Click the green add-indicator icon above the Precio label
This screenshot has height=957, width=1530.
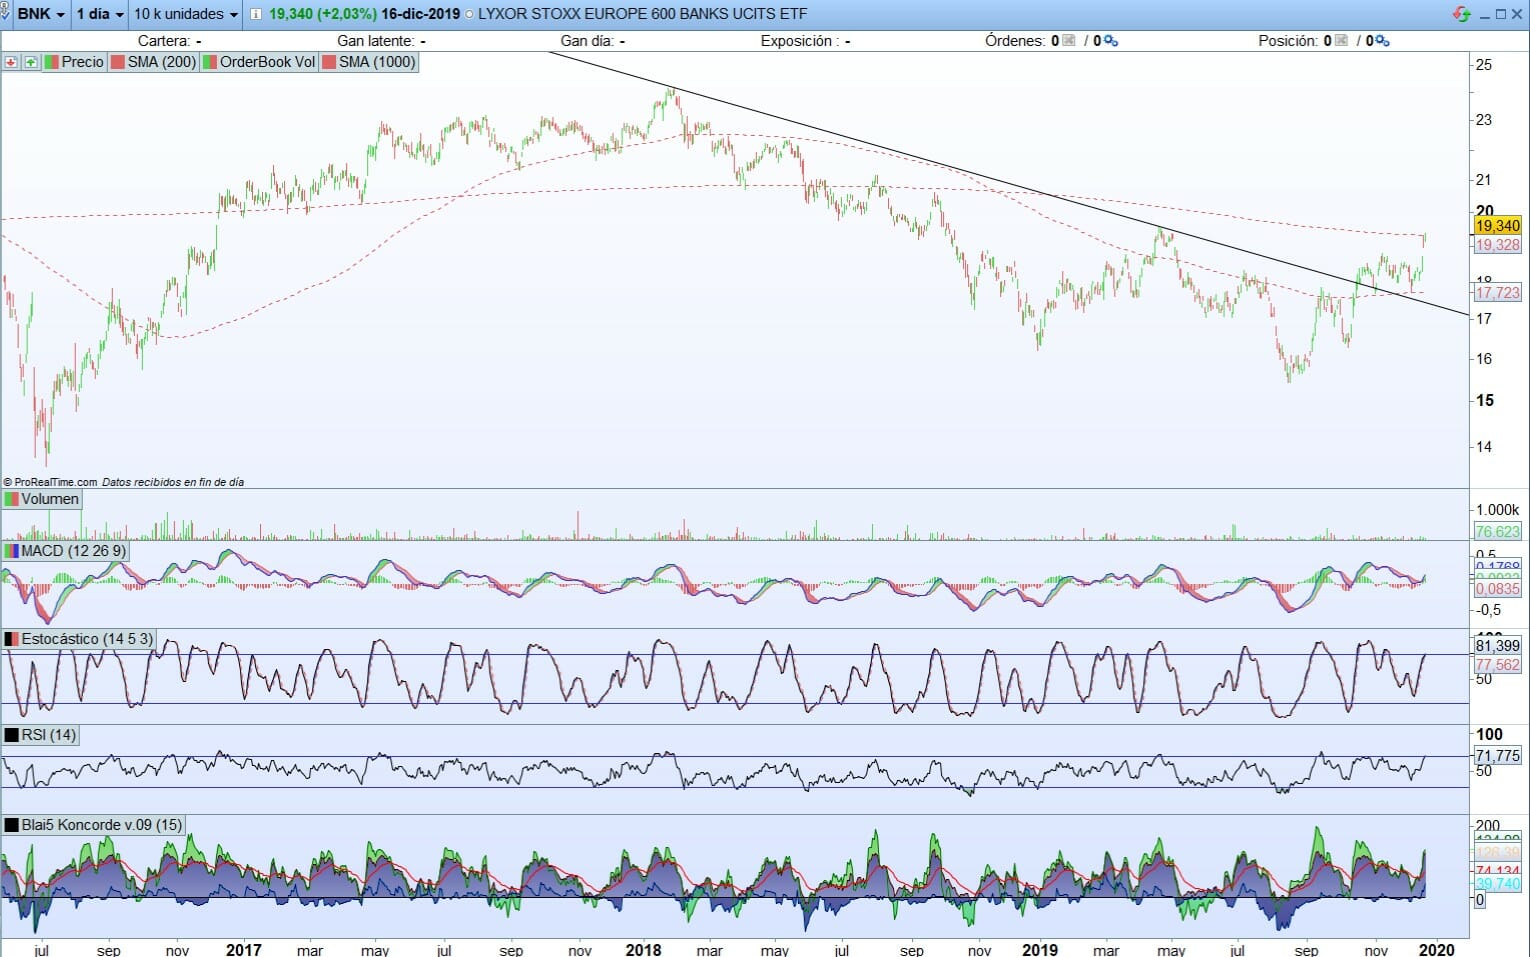pos(31,62)
